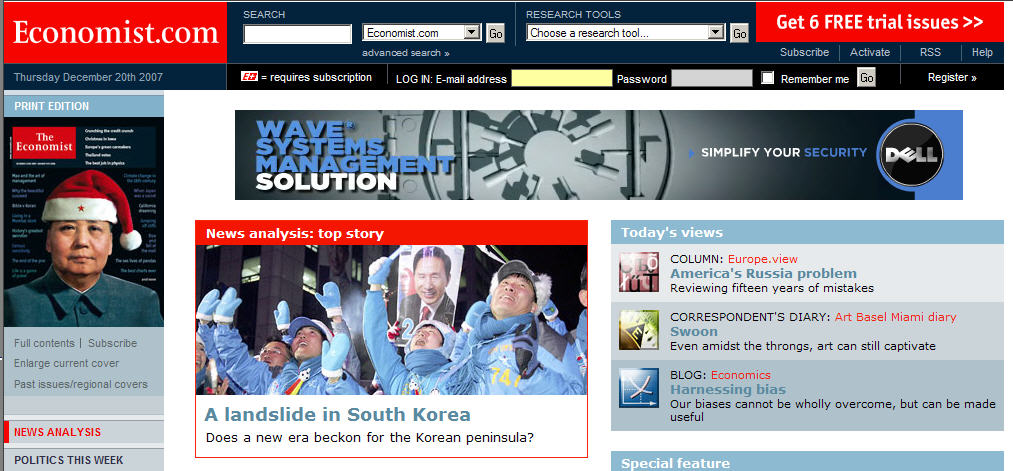Open the America's Russia problem article
1013x471 pixels.
click(763, 273)
